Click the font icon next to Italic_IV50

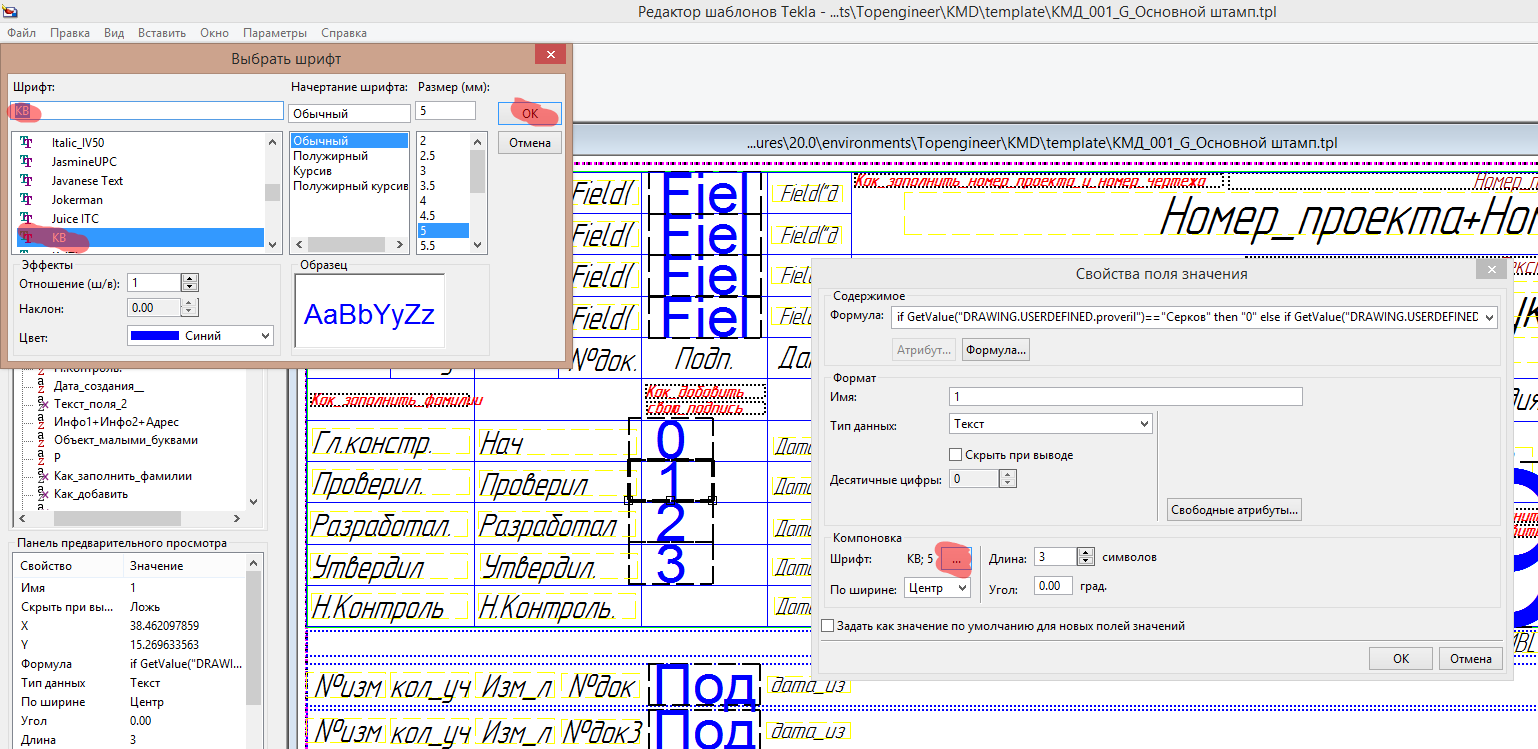point(28,143)
